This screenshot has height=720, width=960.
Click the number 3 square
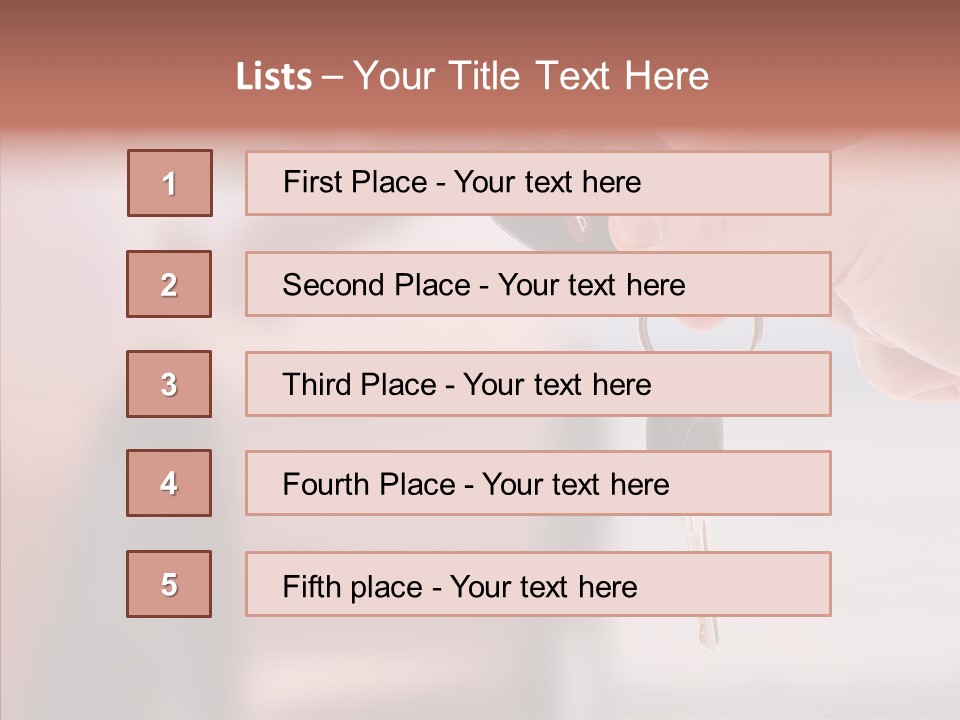click(169, 384)
